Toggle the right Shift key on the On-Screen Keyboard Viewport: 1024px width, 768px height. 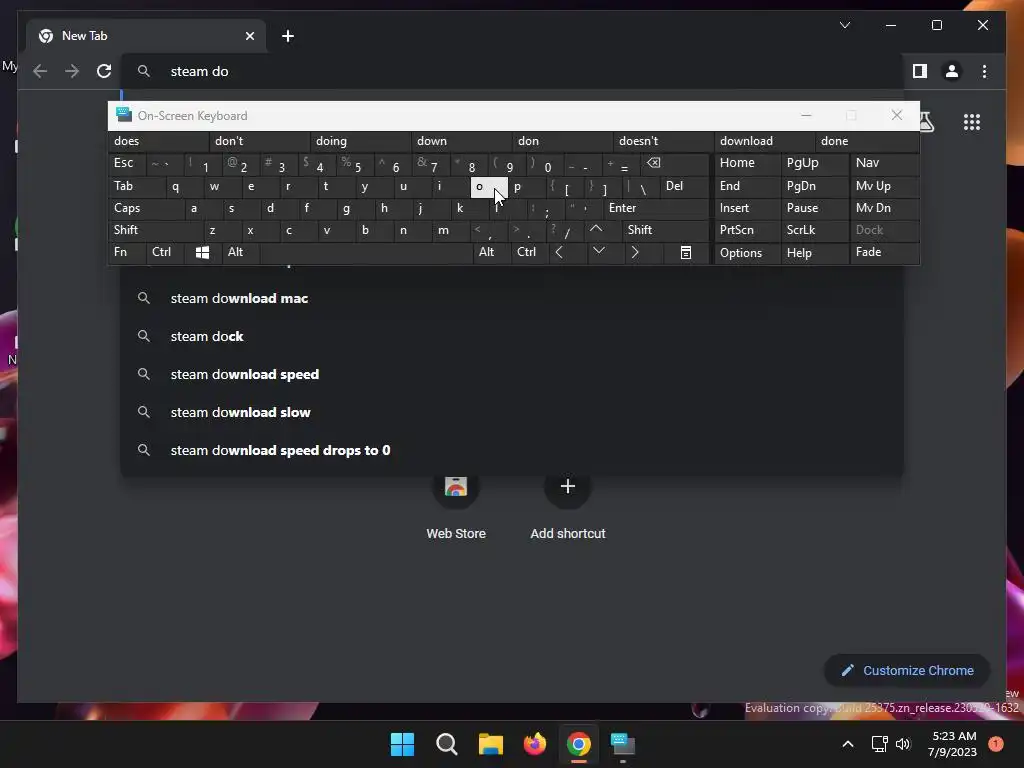pyautogui.click(x=665, y=230)
